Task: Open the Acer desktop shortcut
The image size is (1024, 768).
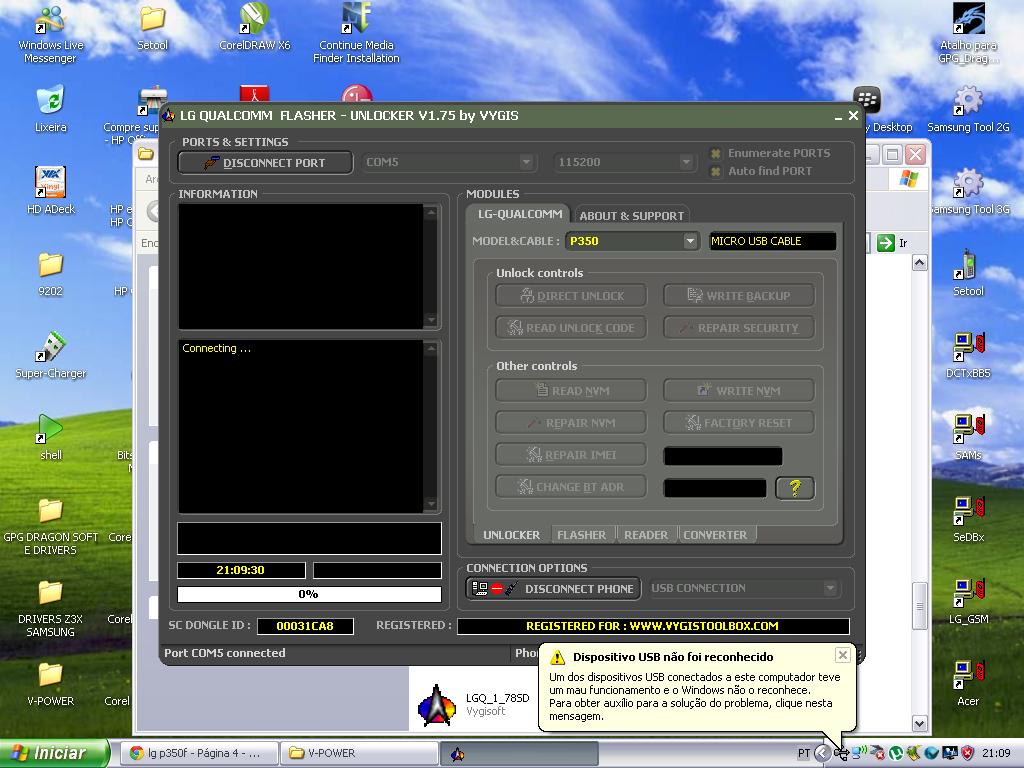Action: pos(968,684)
